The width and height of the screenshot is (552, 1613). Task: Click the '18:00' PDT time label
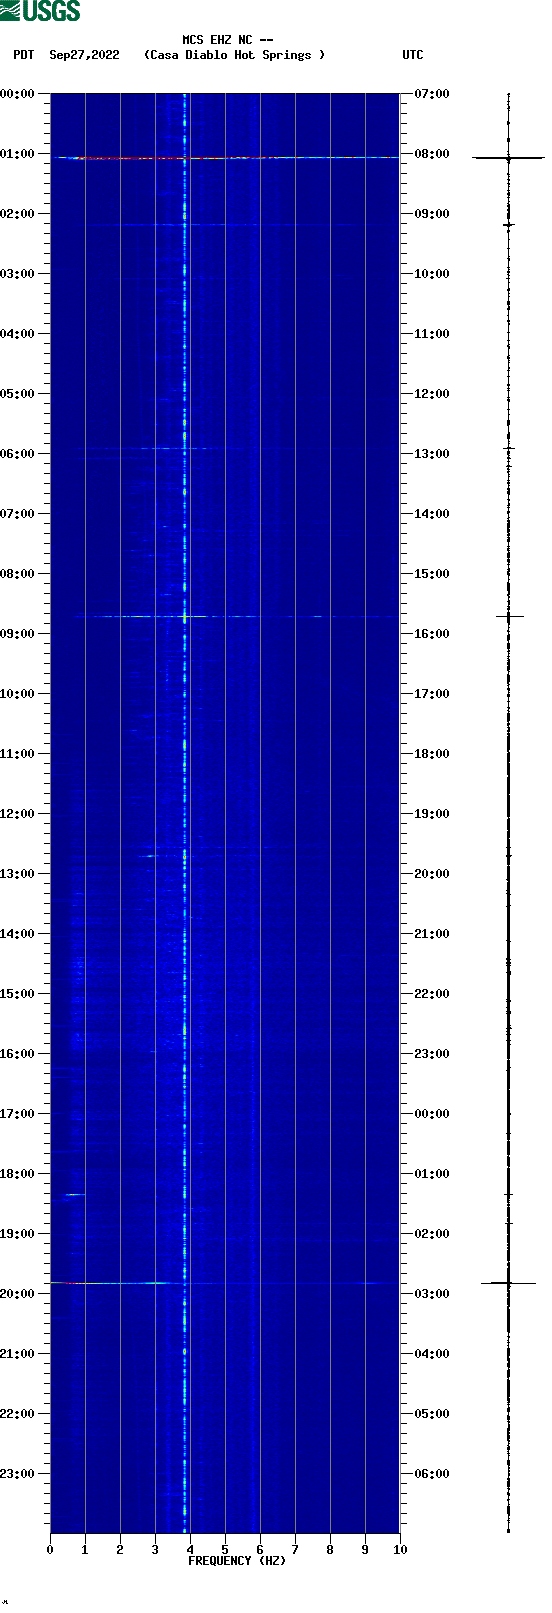coord(17,1174)
